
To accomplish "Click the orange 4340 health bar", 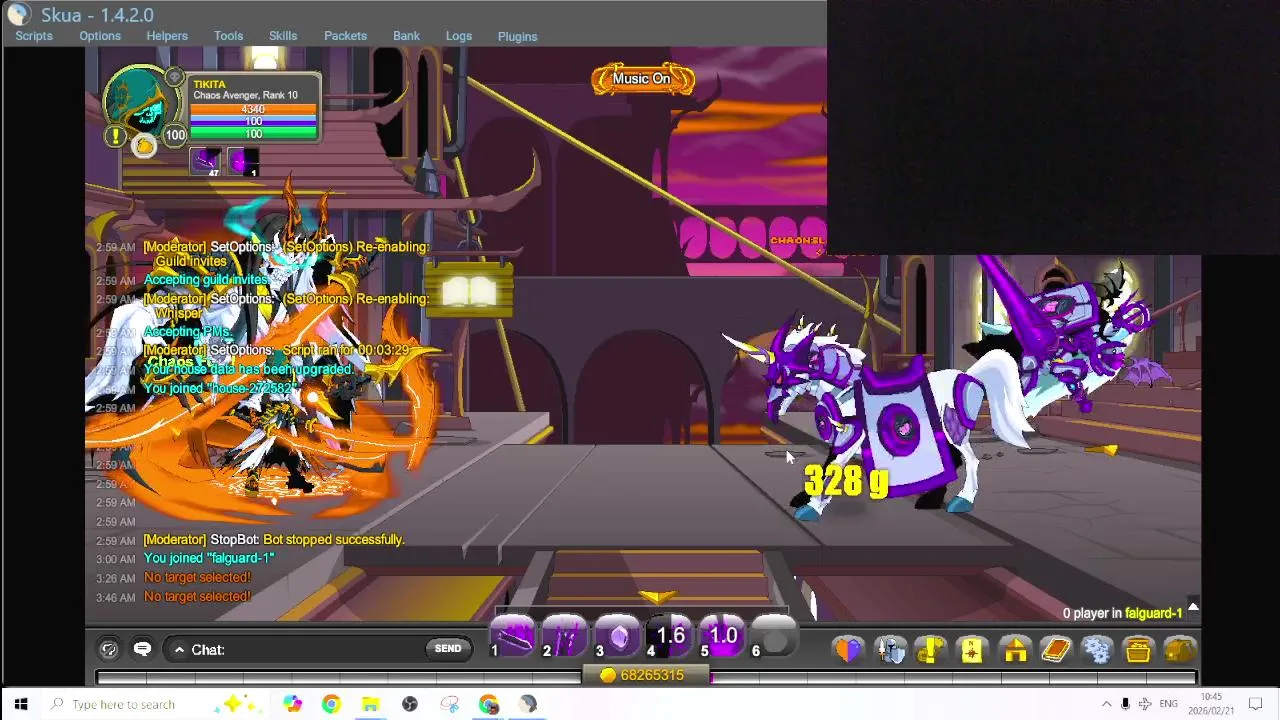I will click(x=253, y=109).
